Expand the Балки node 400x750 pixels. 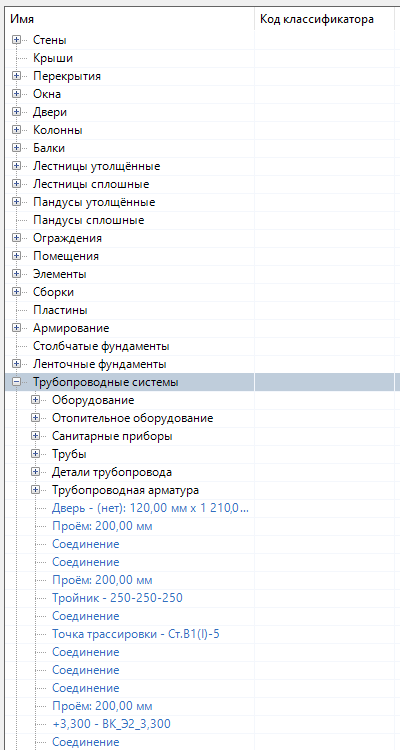[17, 148]
